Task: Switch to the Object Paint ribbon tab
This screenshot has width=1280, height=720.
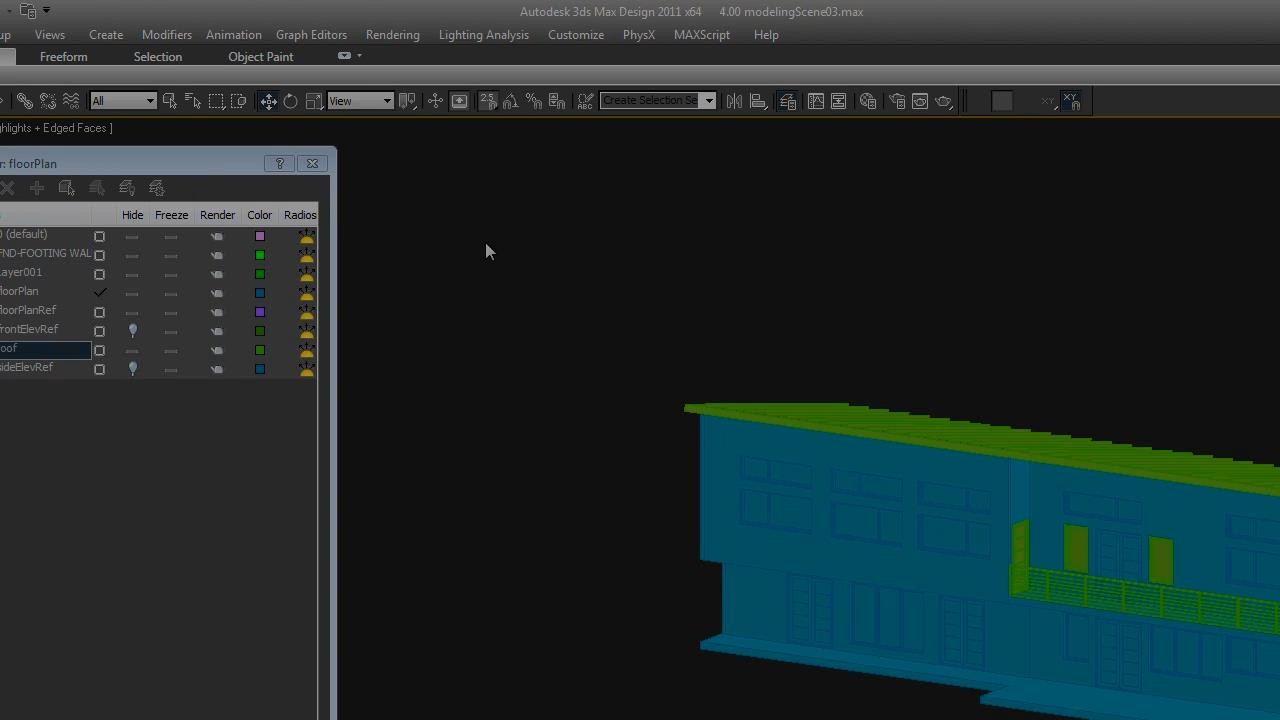Action: click(x=261, y=57)
